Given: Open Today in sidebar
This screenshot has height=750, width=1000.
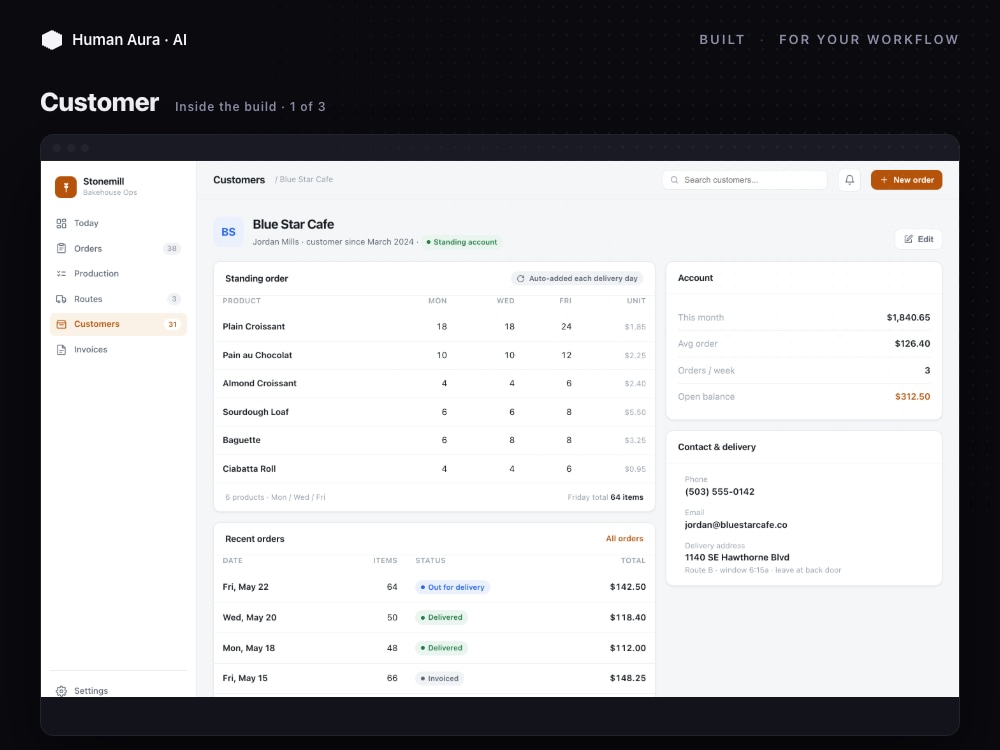Looking at the screenshot, I should coord(118,223).
